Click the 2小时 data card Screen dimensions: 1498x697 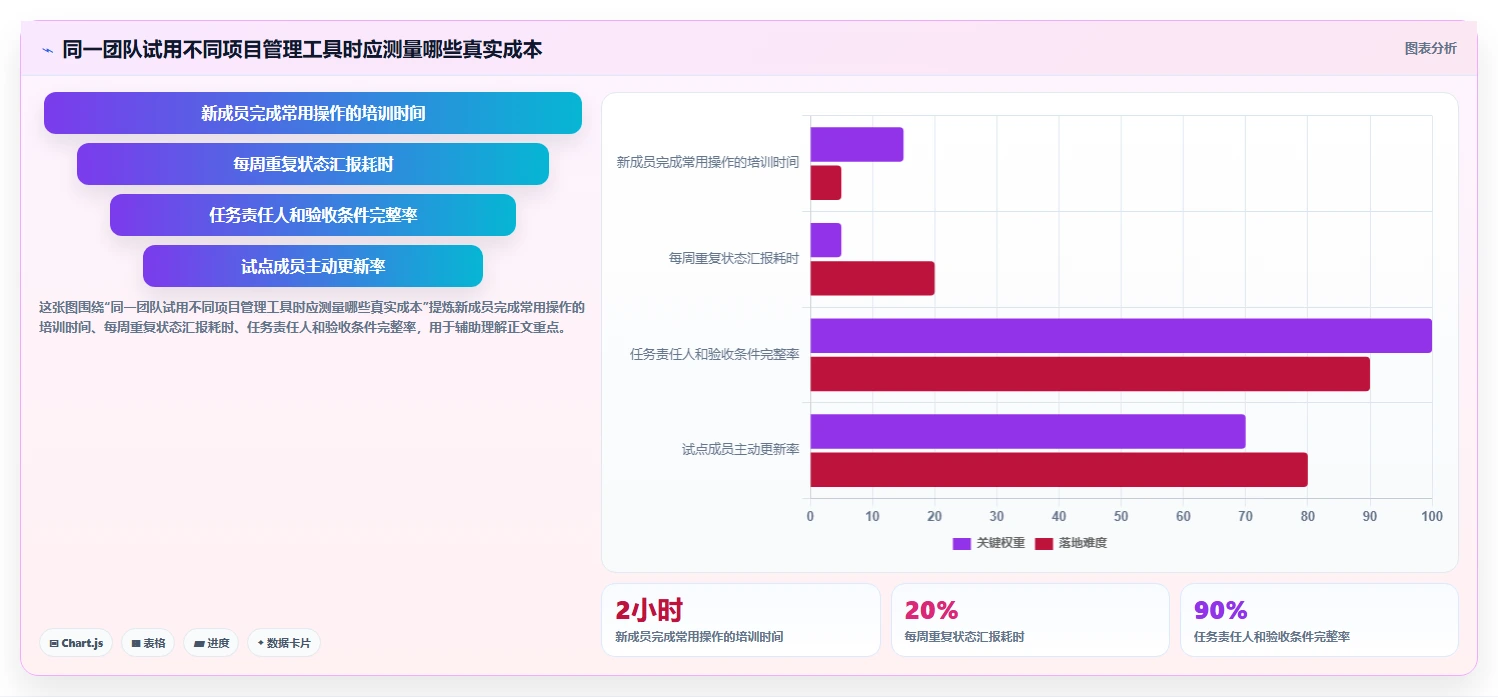[741, 620]
